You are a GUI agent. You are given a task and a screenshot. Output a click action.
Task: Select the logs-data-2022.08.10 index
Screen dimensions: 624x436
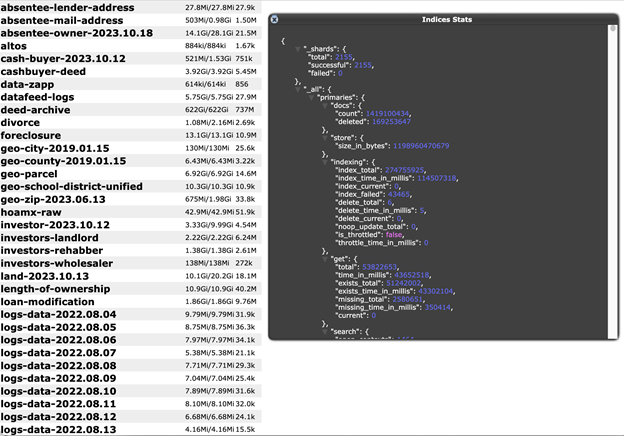(x=131, y=391)
